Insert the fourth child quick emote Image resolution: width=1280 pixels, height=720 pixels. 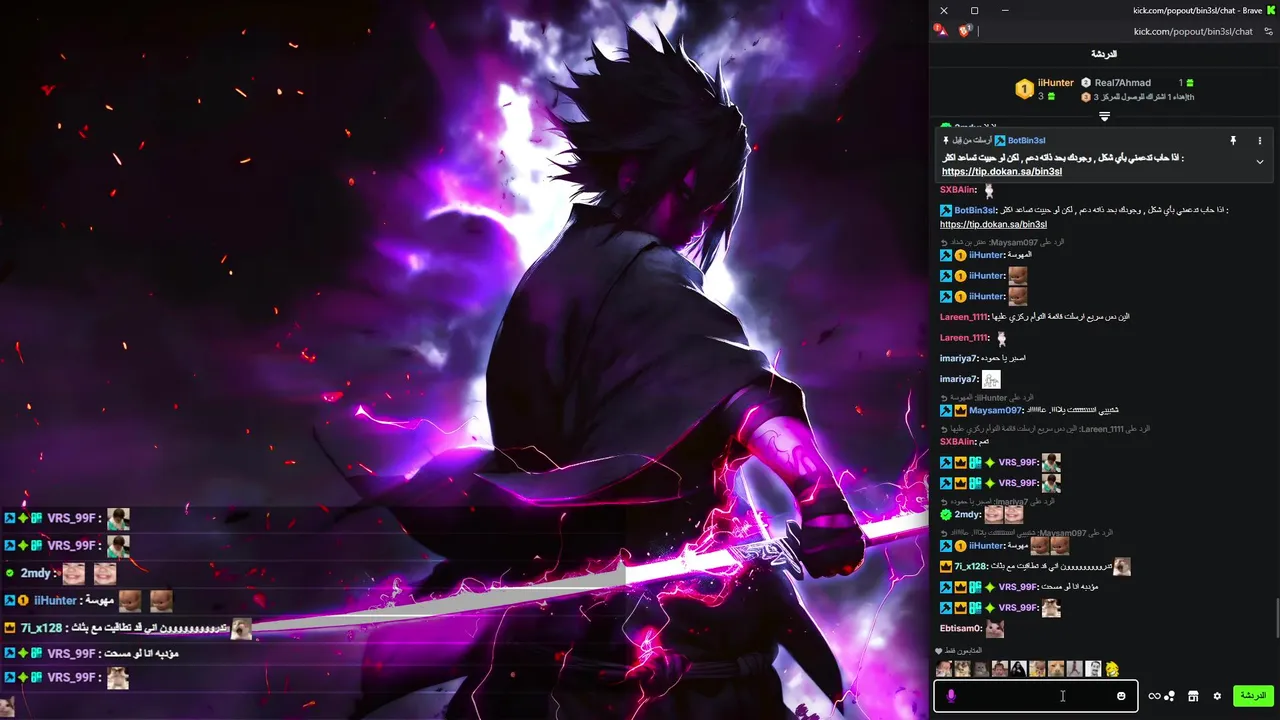tap(1000, 669)
